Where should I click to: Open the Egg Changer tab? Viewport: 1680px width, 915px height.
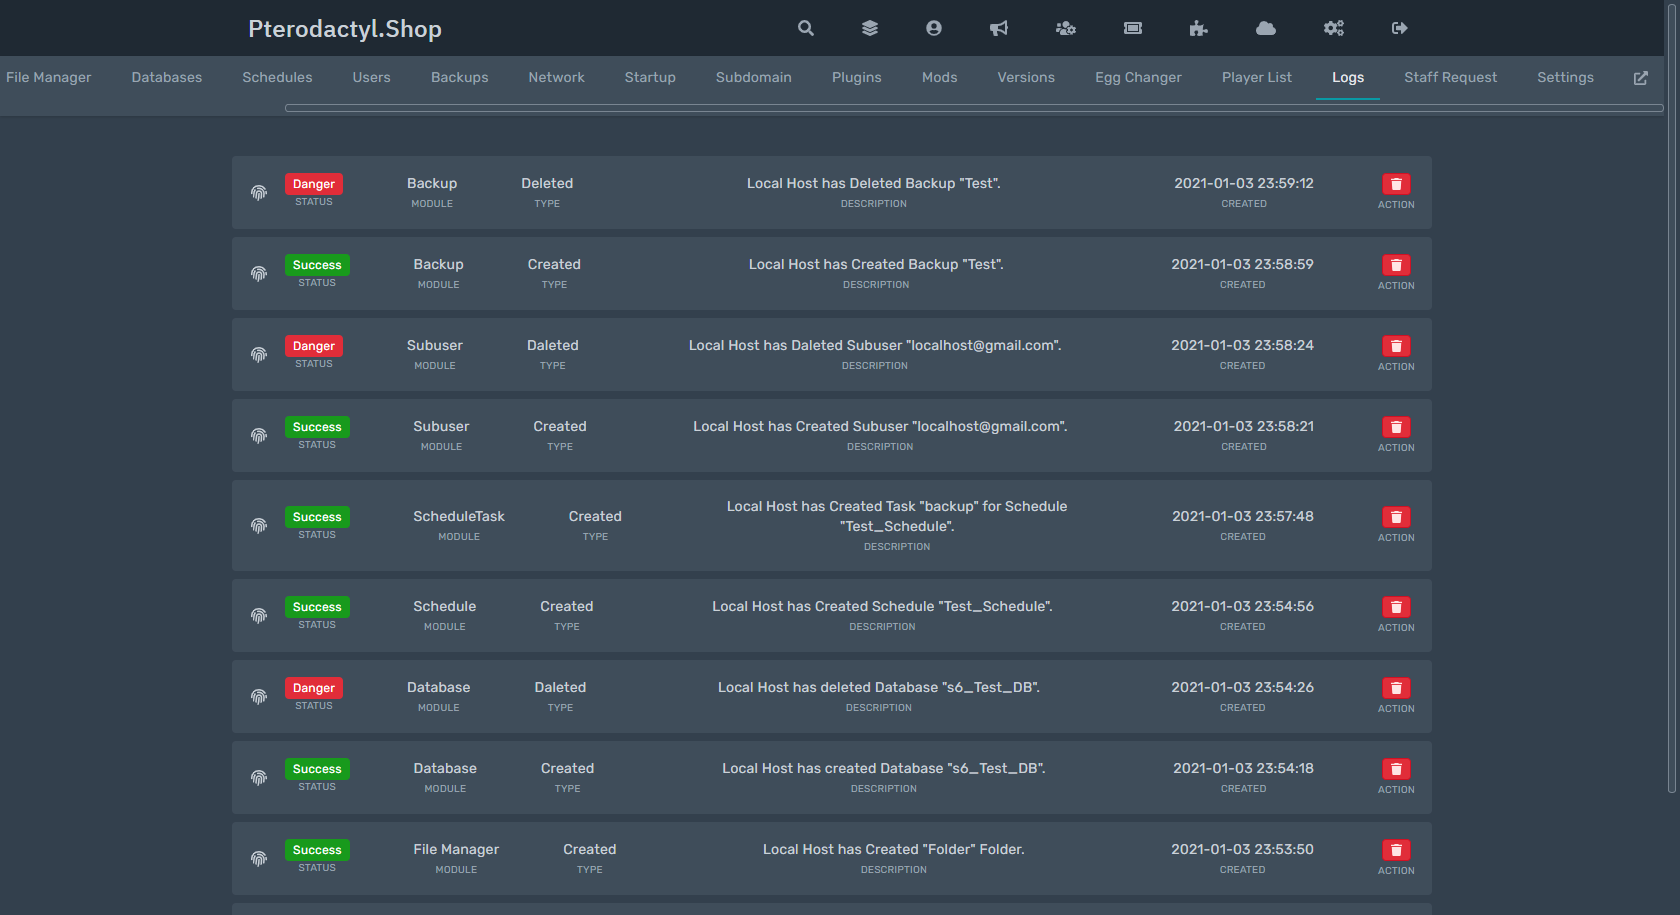[x=1138, y=77]
